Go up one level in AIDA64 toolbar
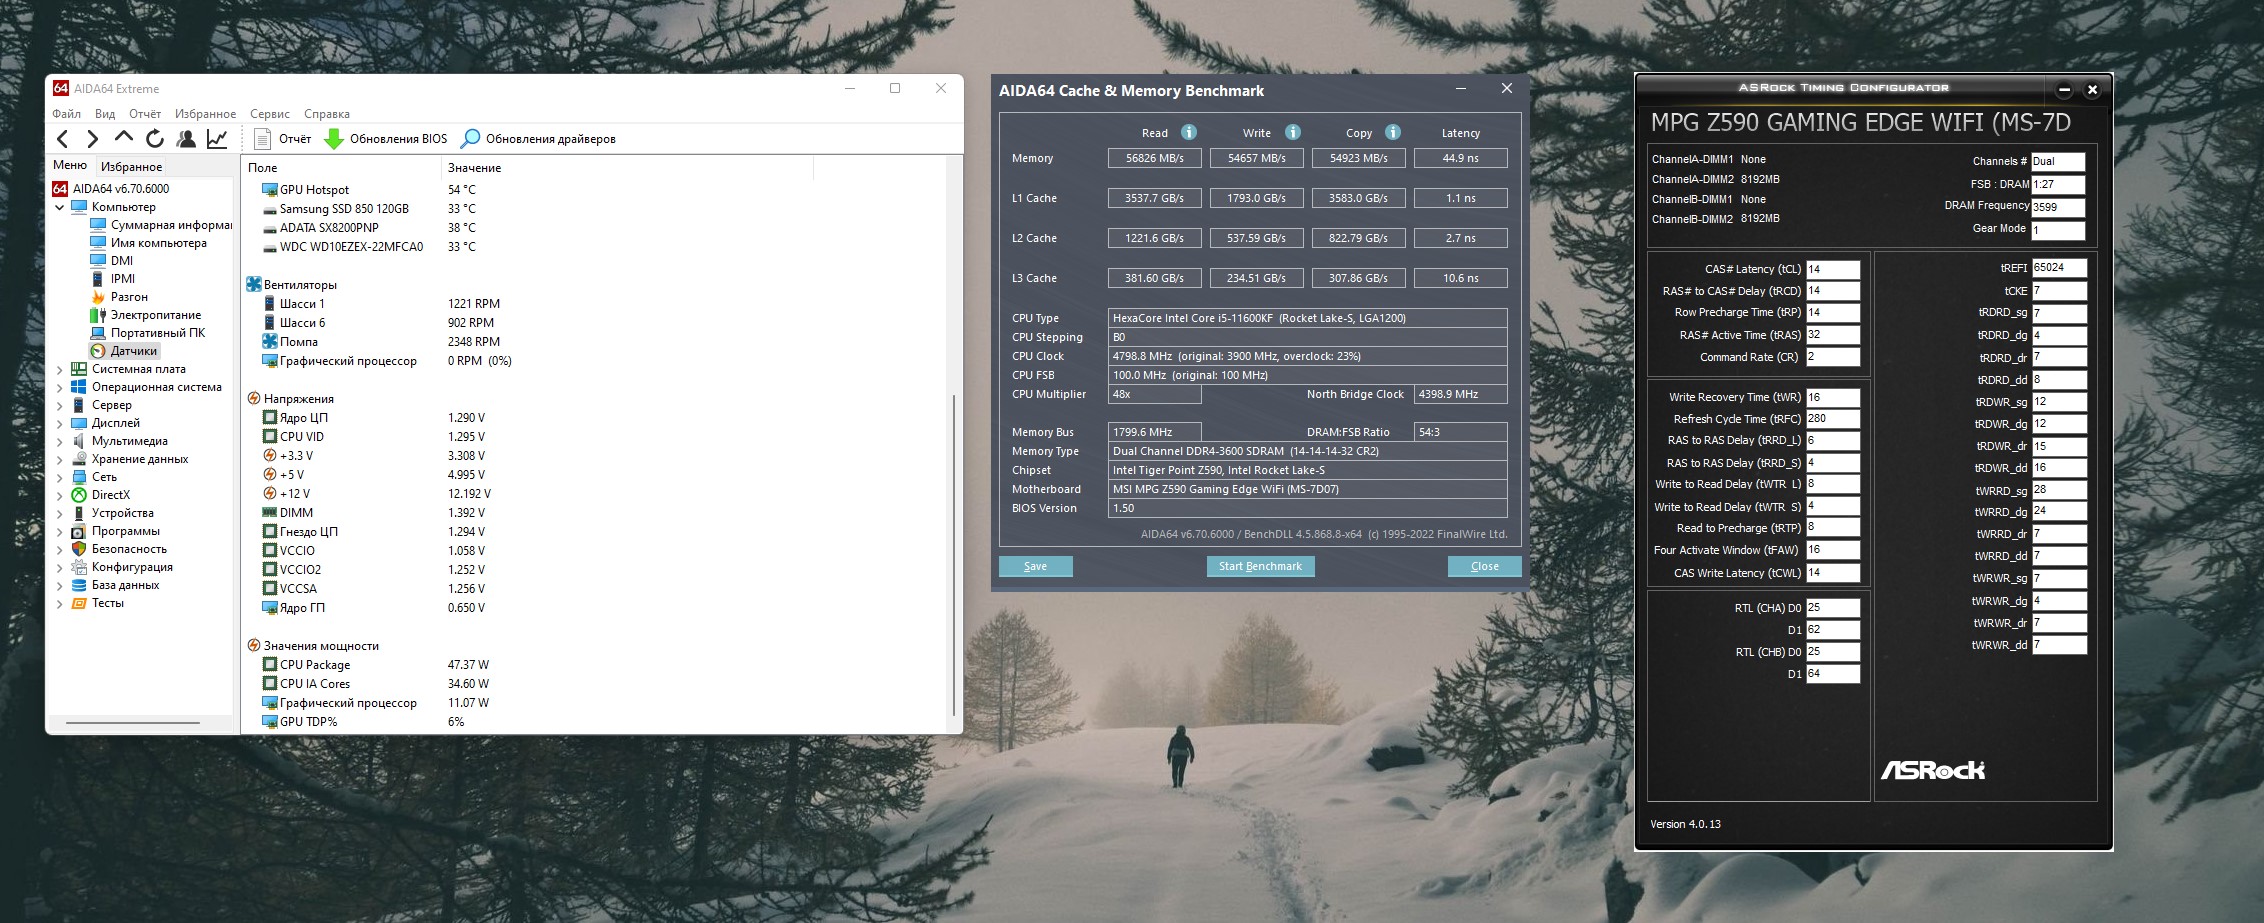 [x=124, y=138]
